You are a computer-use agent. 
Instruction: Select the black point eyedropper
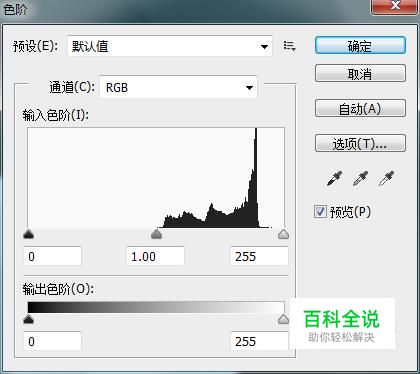pyautogui.click(x=334, y=179)
